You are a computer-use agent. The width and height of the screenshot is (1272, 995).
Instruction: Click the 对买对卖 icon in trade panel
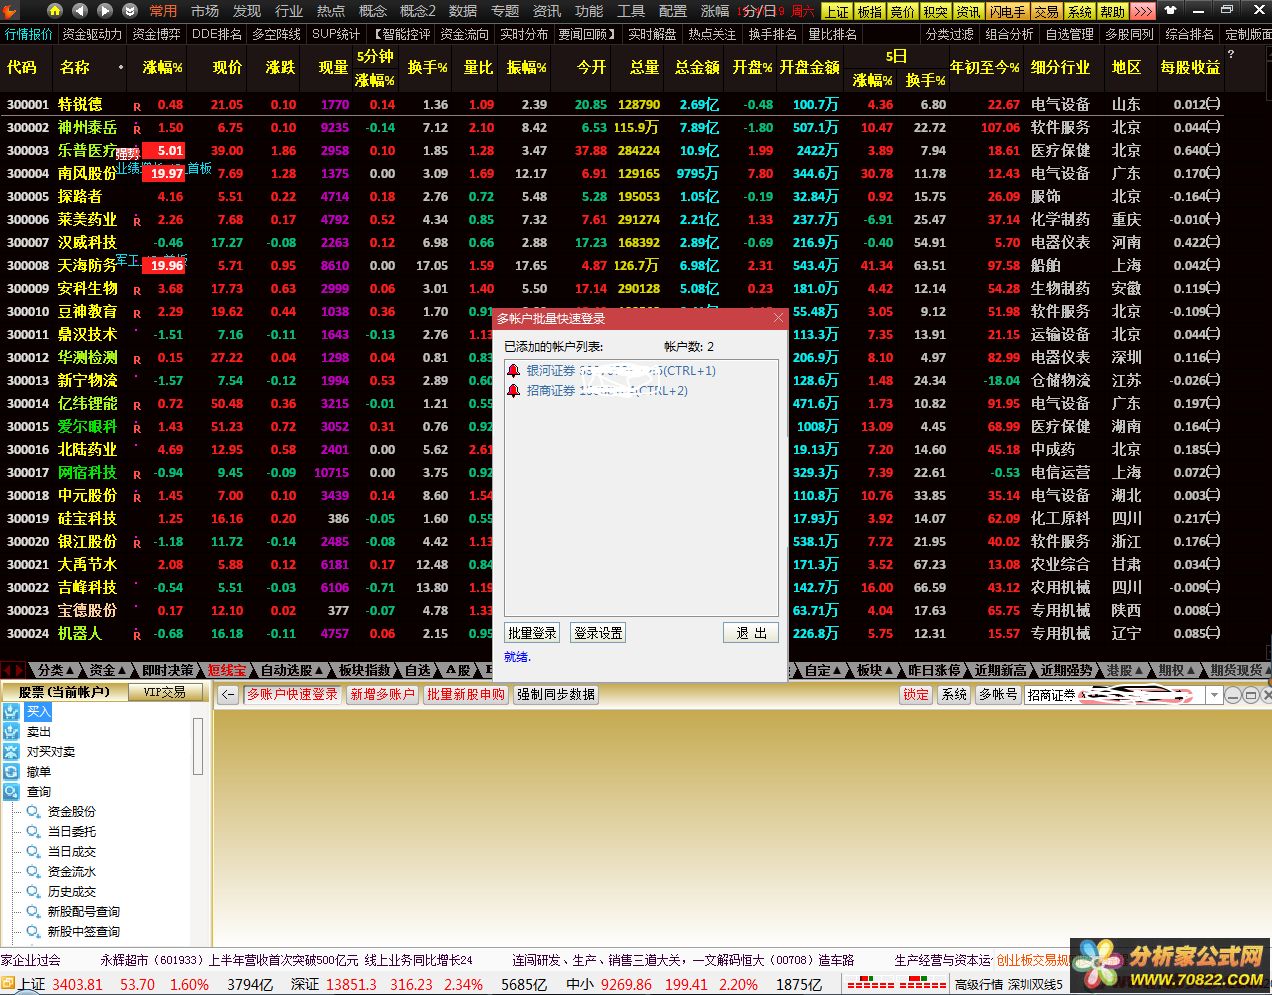pyautogui.click(x=12, y=752)
